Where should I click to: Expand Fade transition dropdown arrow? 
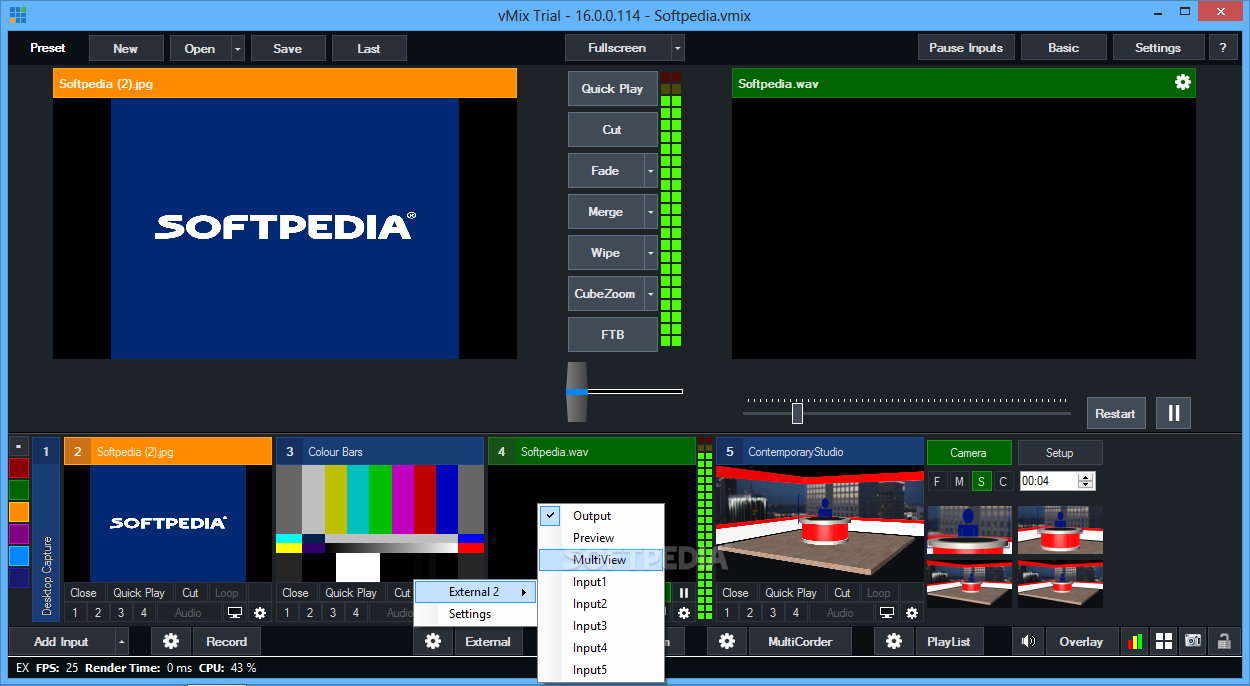(650, 171)
